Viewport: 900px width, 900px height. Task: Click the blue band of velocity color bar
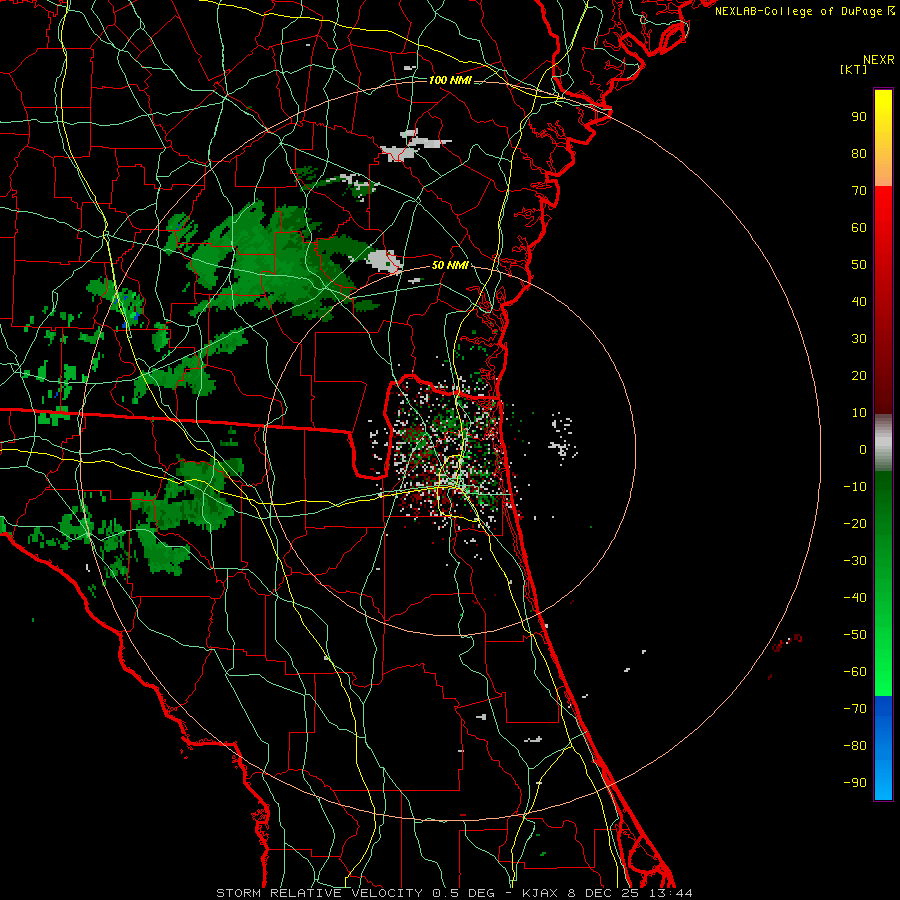tap(883, 748)
